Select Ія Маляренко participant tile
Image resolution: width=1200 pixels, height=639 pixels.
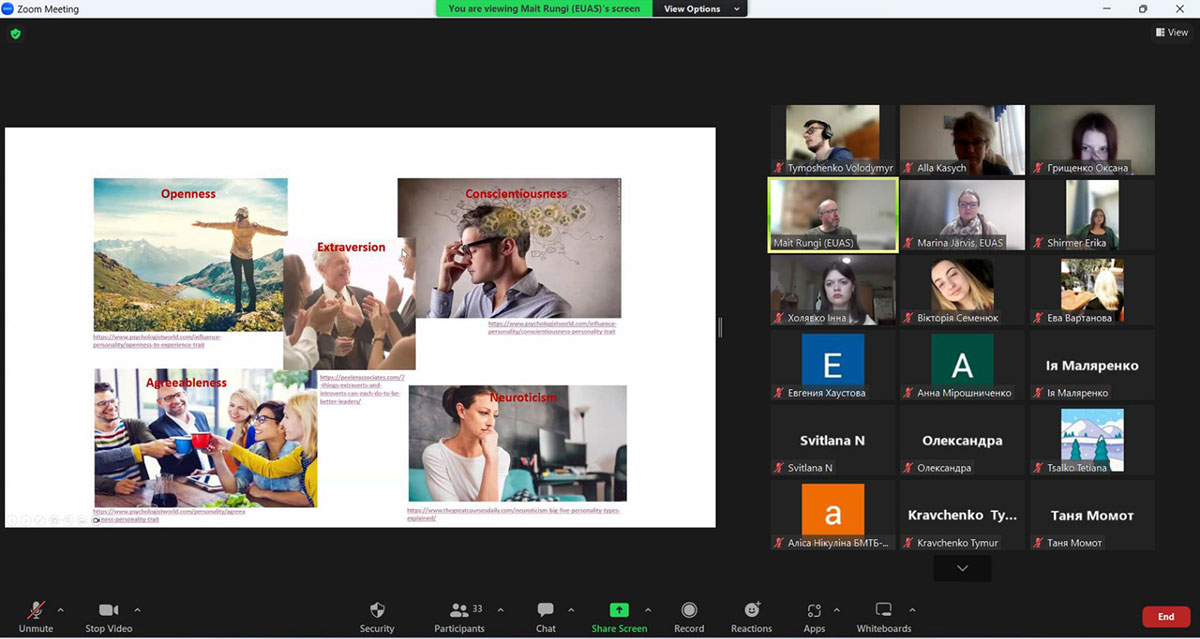pyautogui.click(x=1092, y=365)
